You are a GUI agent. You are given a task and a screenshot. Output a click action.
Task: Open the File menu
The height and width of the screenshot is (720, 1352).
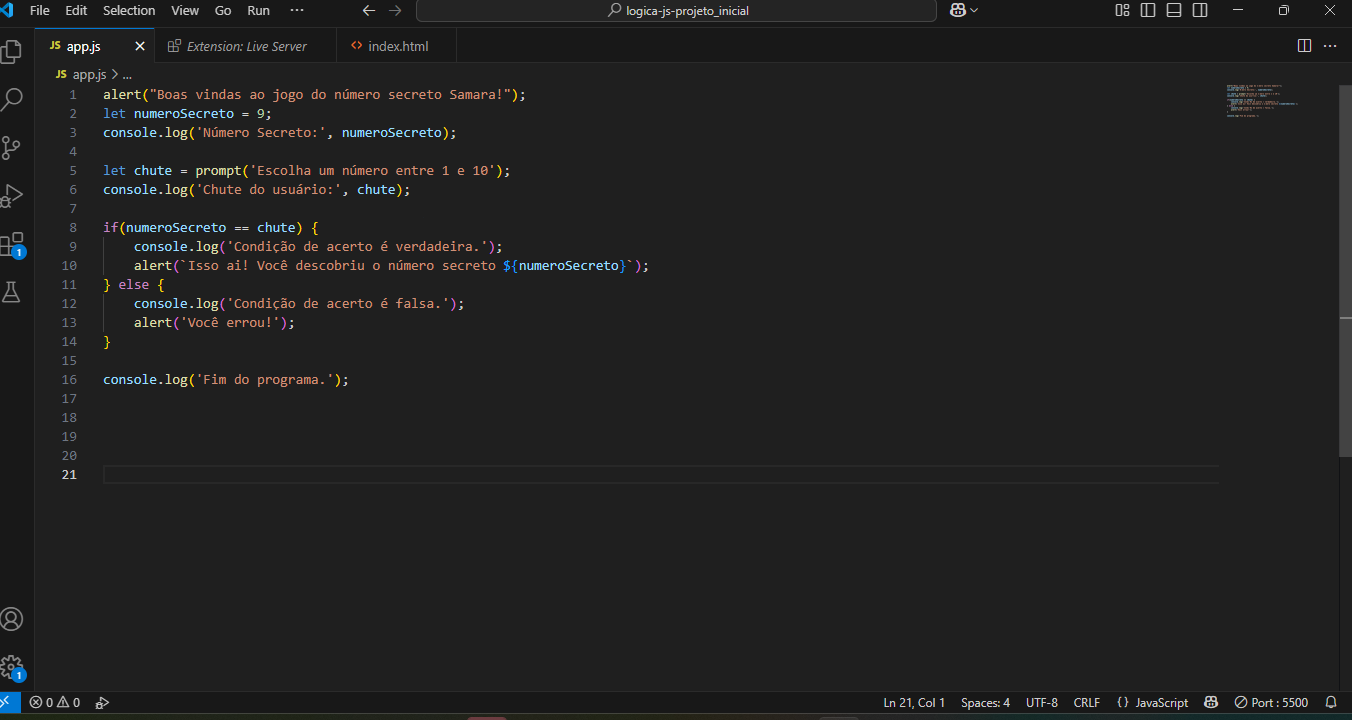[40, 11]
